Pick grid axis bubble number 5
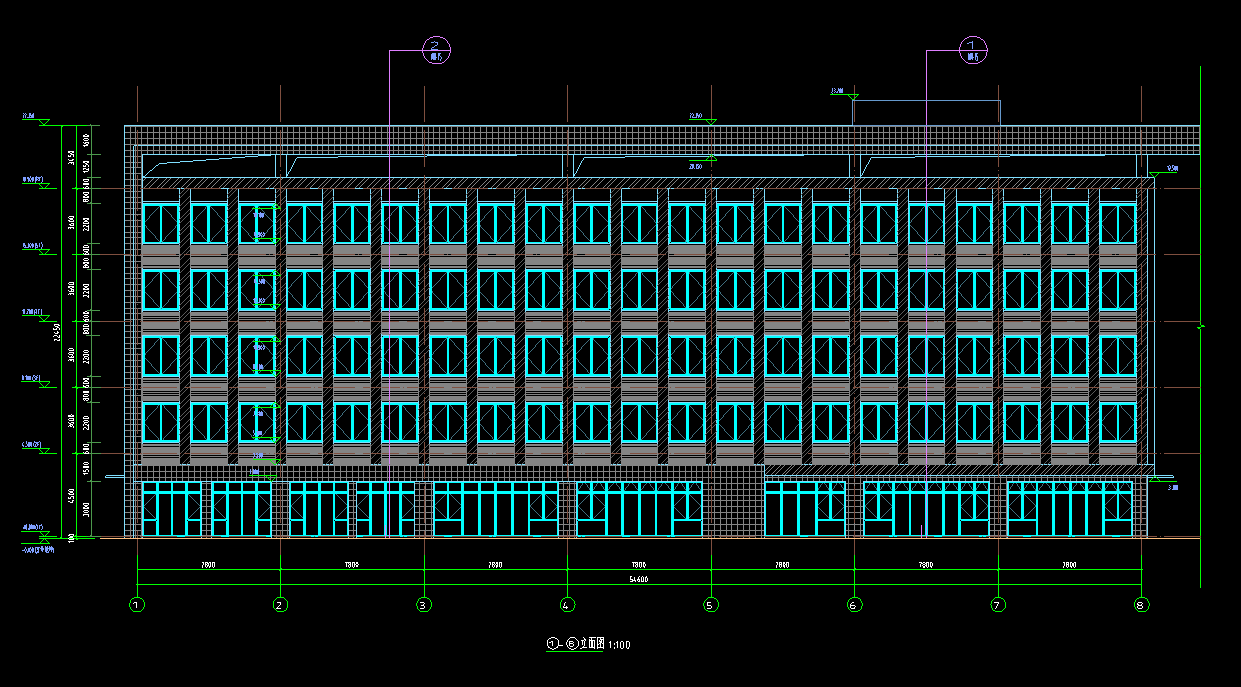 [x=711, y=604]
